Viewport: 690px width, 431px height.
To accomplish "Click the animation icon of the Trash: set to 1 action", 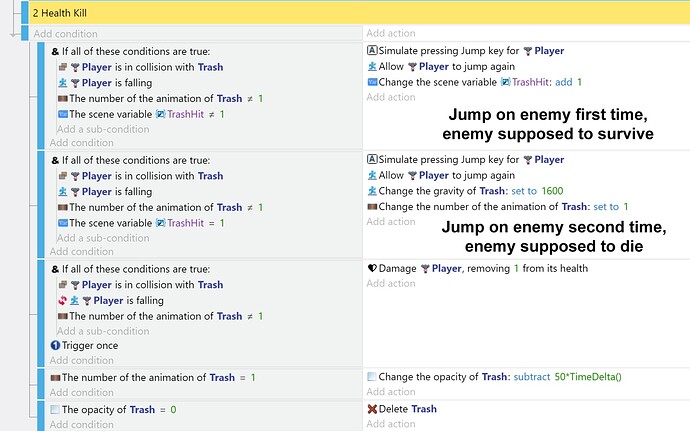I will [x=372, y=207].
